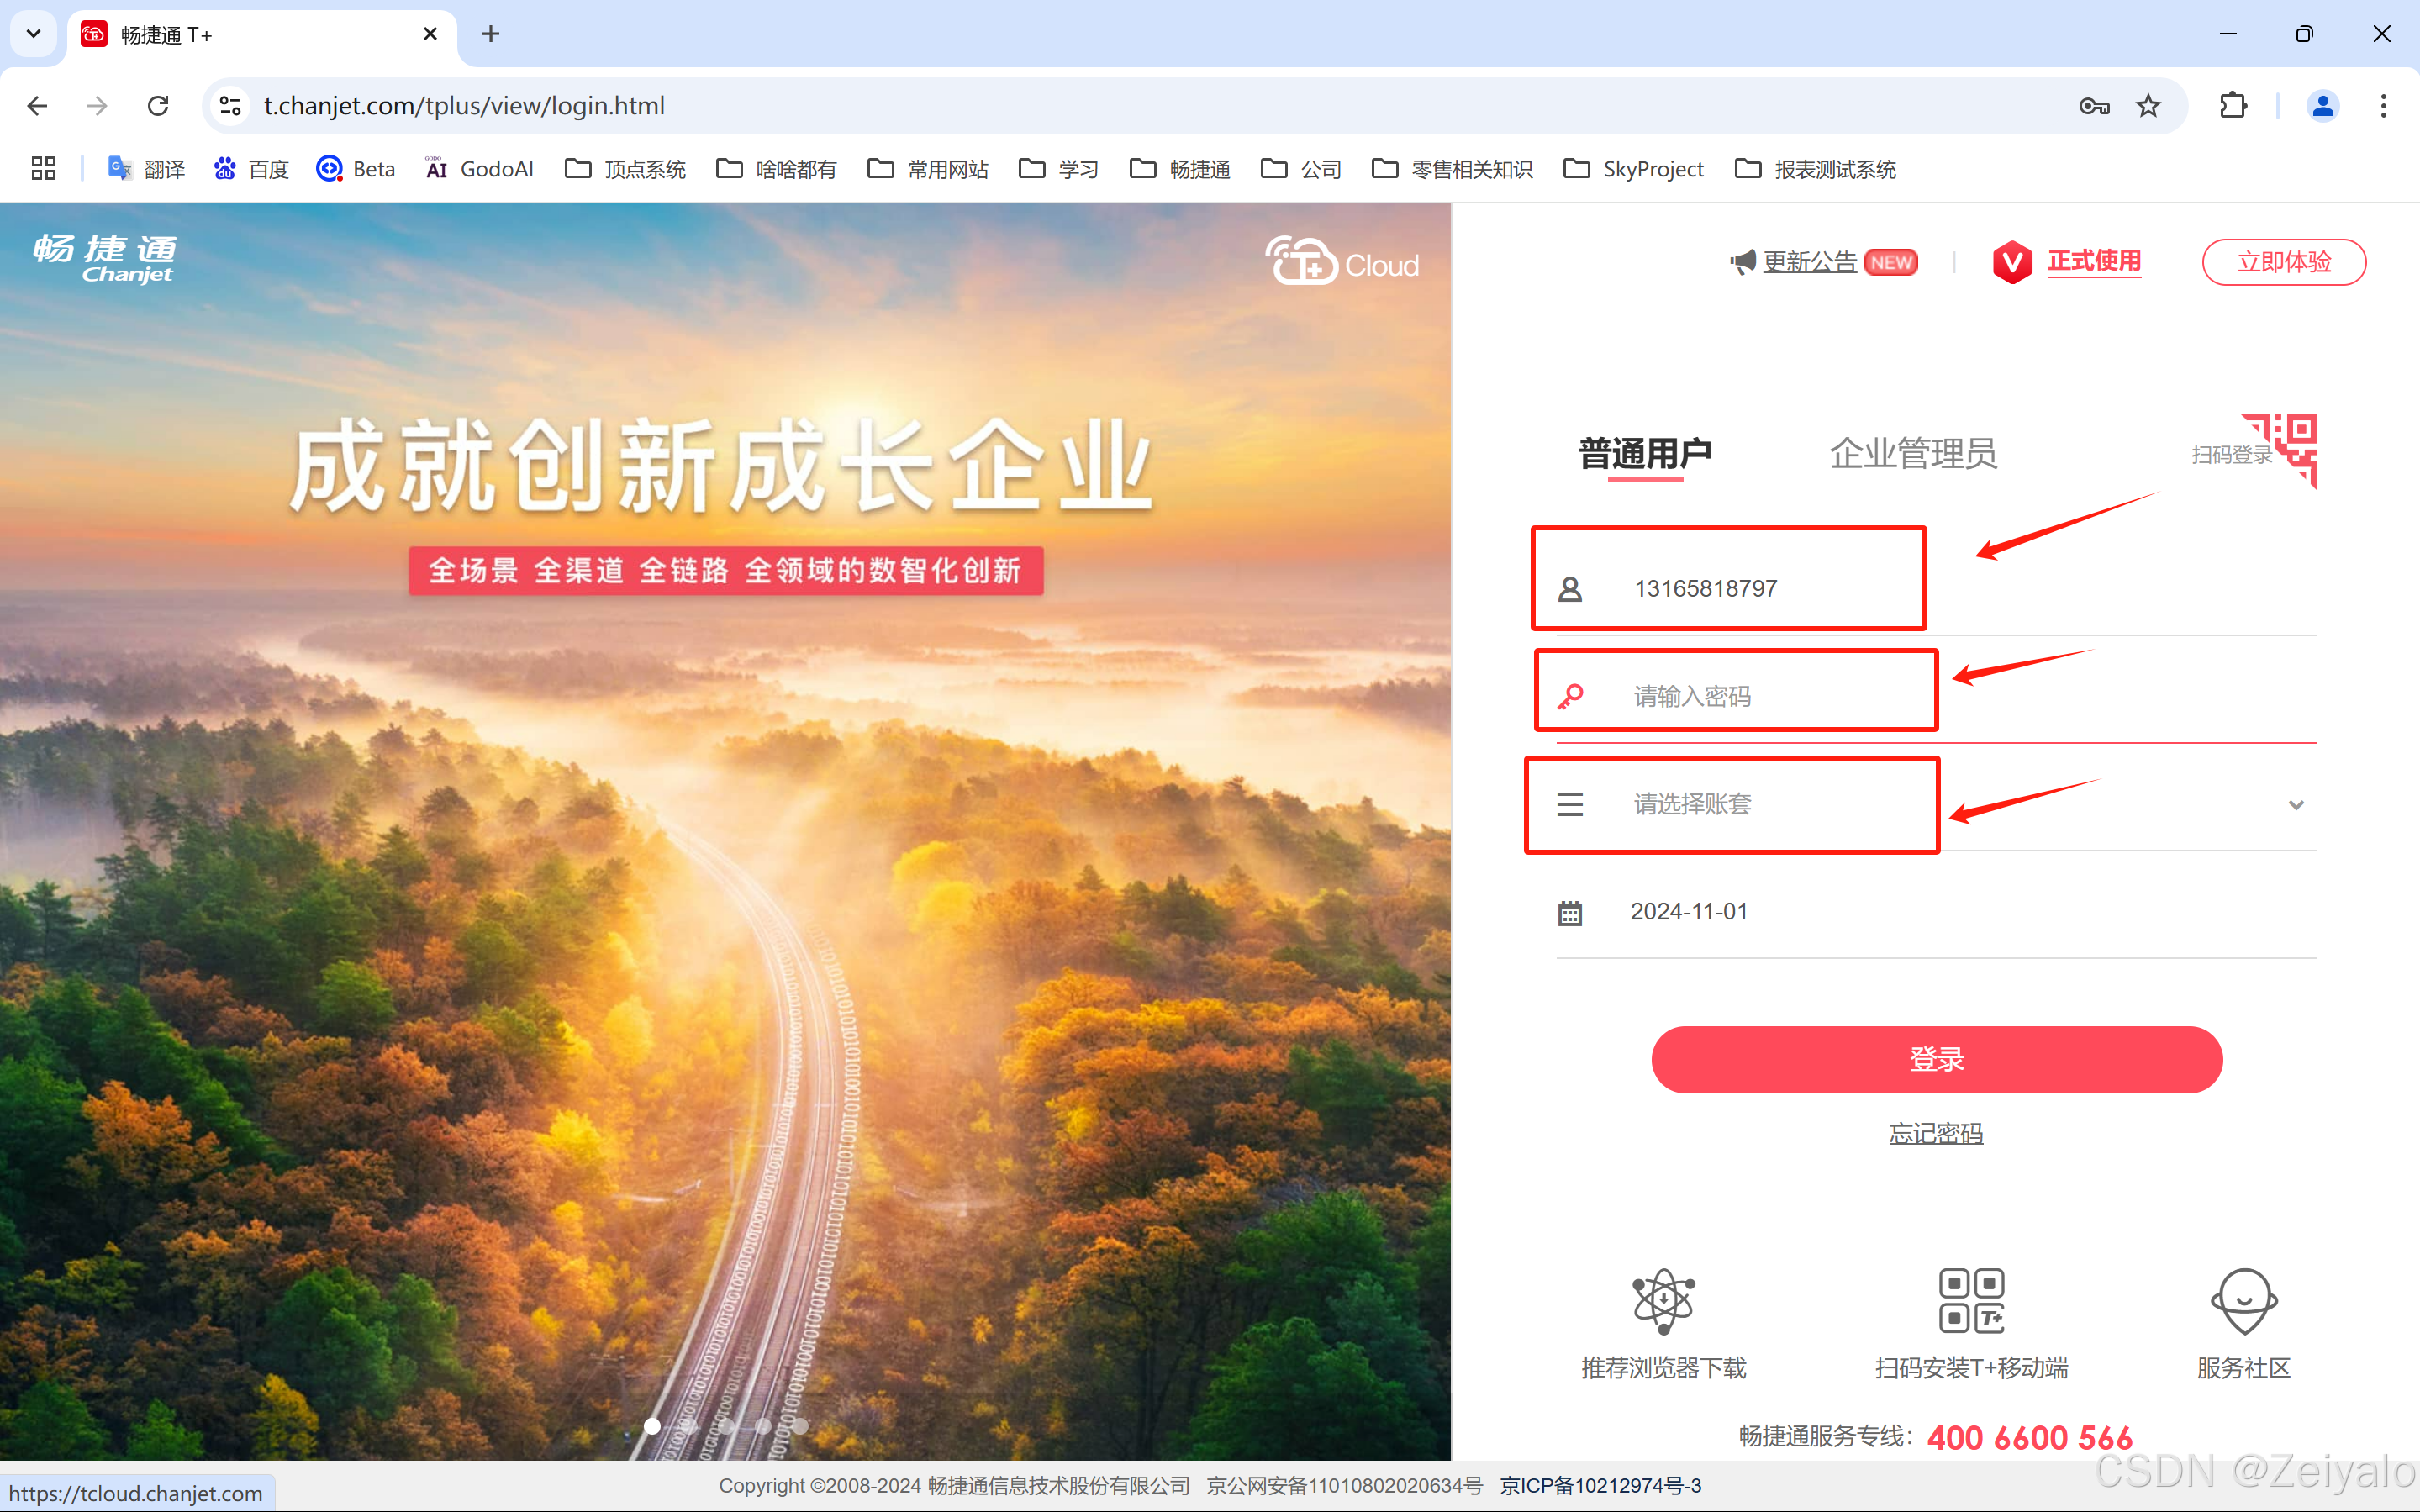Open the Chrome extensions puzzle icon
The width and height of the screenshot is (2420, 1512).
click(2233, 106)
